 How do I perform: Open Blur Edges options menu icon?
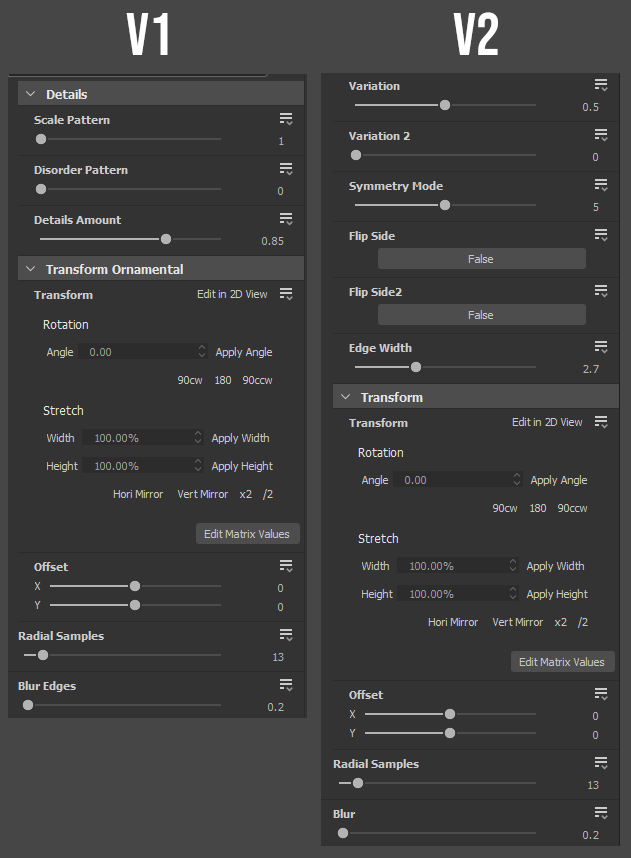[x=286, y=685]
